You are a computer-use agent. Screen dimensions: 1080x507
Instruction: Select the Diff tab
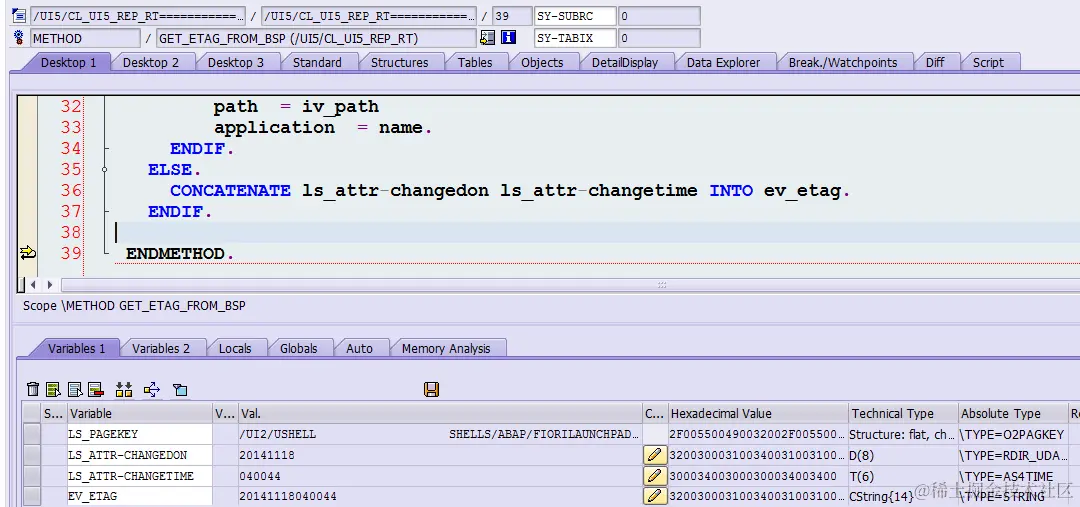[935, 63]
